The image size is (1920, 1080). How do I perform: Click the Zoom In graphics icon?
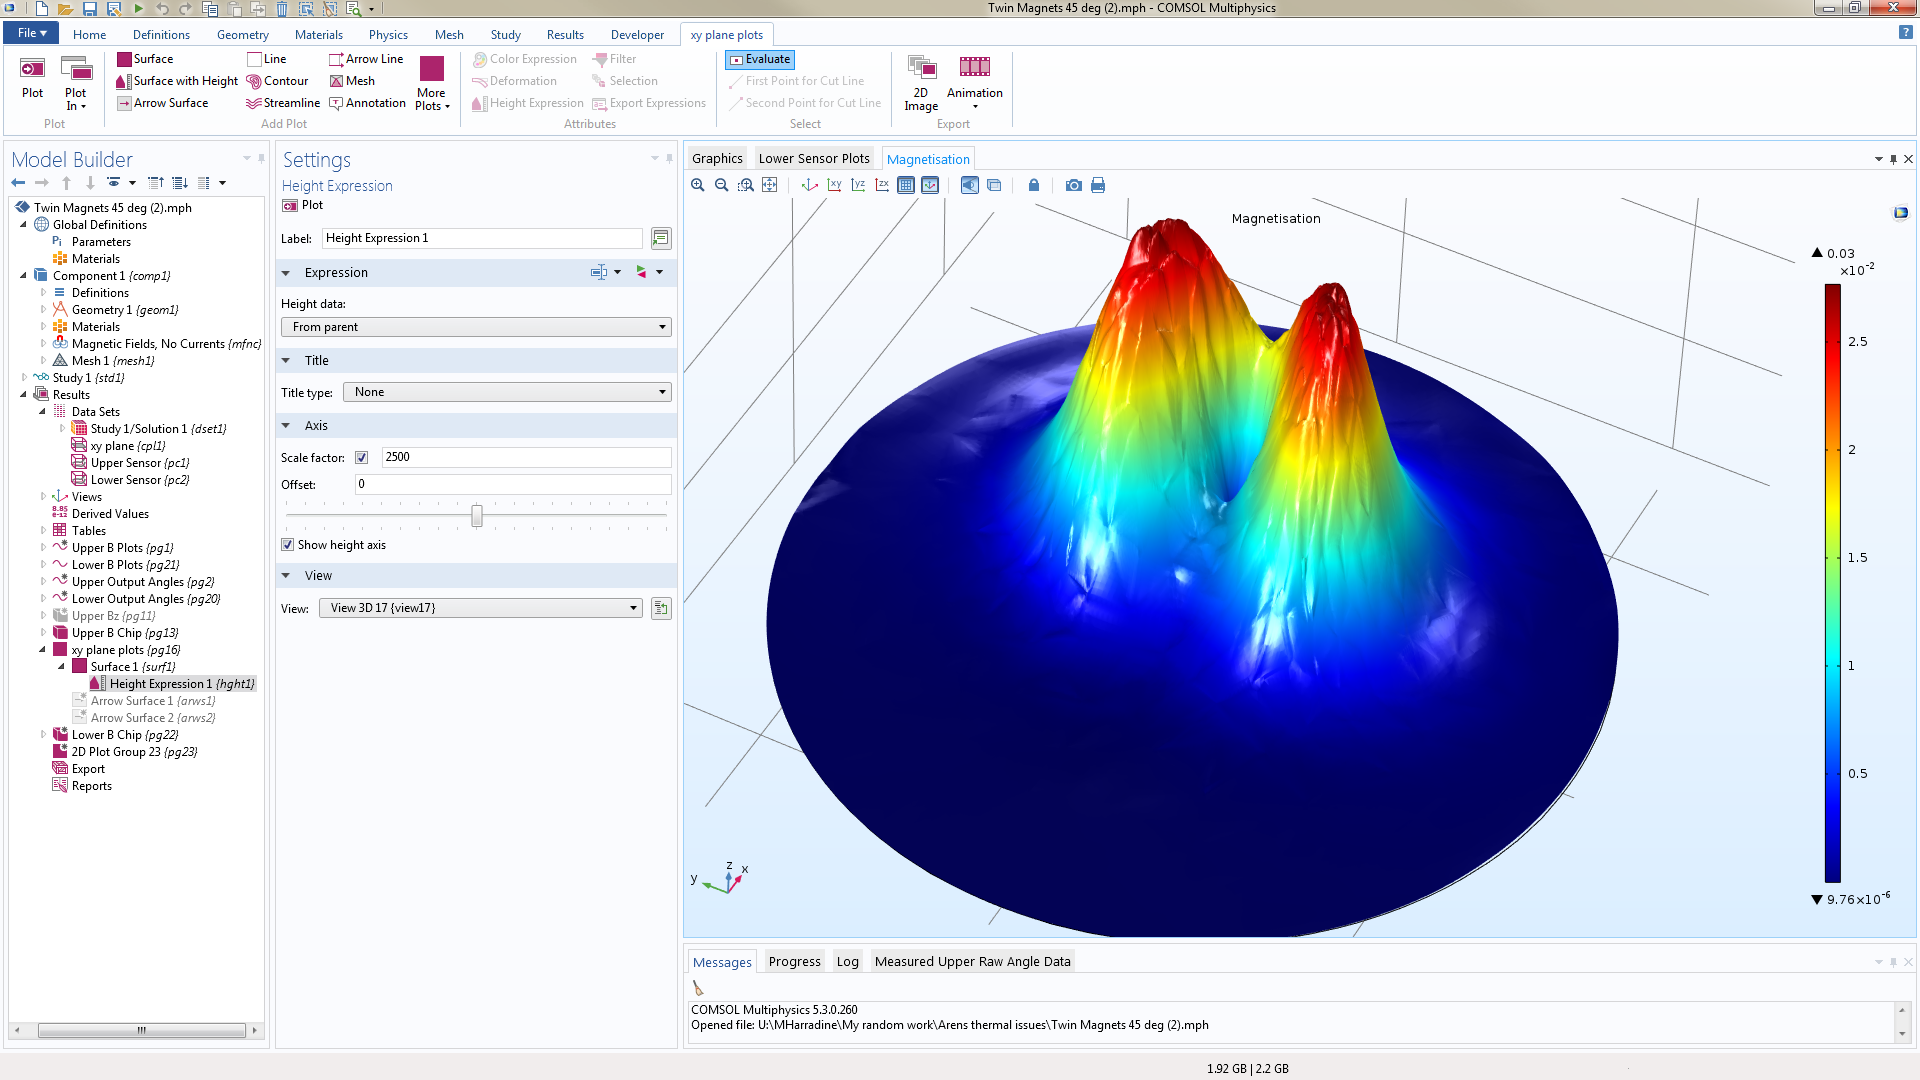pyautogui.click(x=698, y=185)
